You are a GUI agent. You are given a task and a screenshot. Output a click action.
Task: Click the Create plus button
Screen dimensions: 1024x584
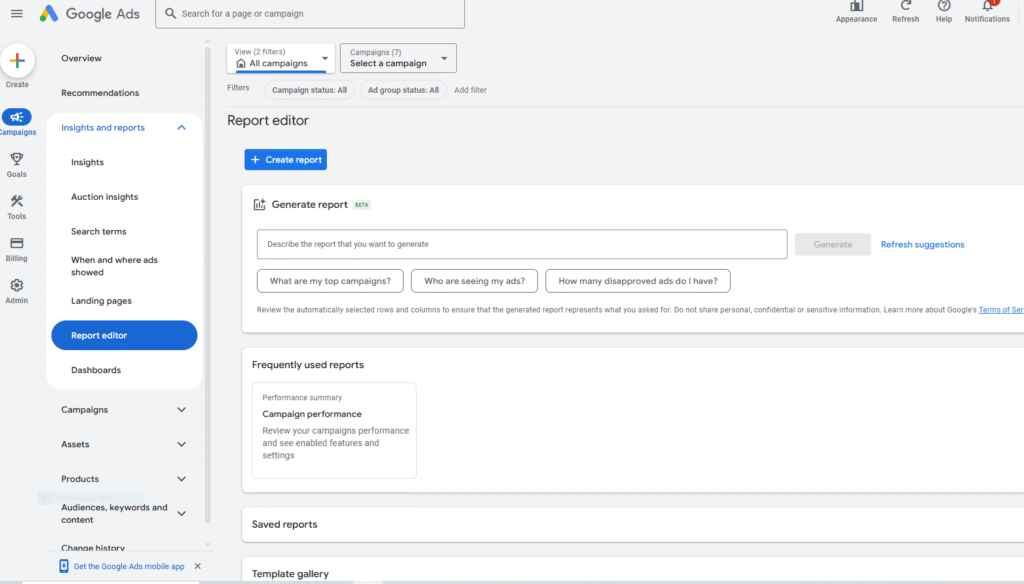[17, 61]
